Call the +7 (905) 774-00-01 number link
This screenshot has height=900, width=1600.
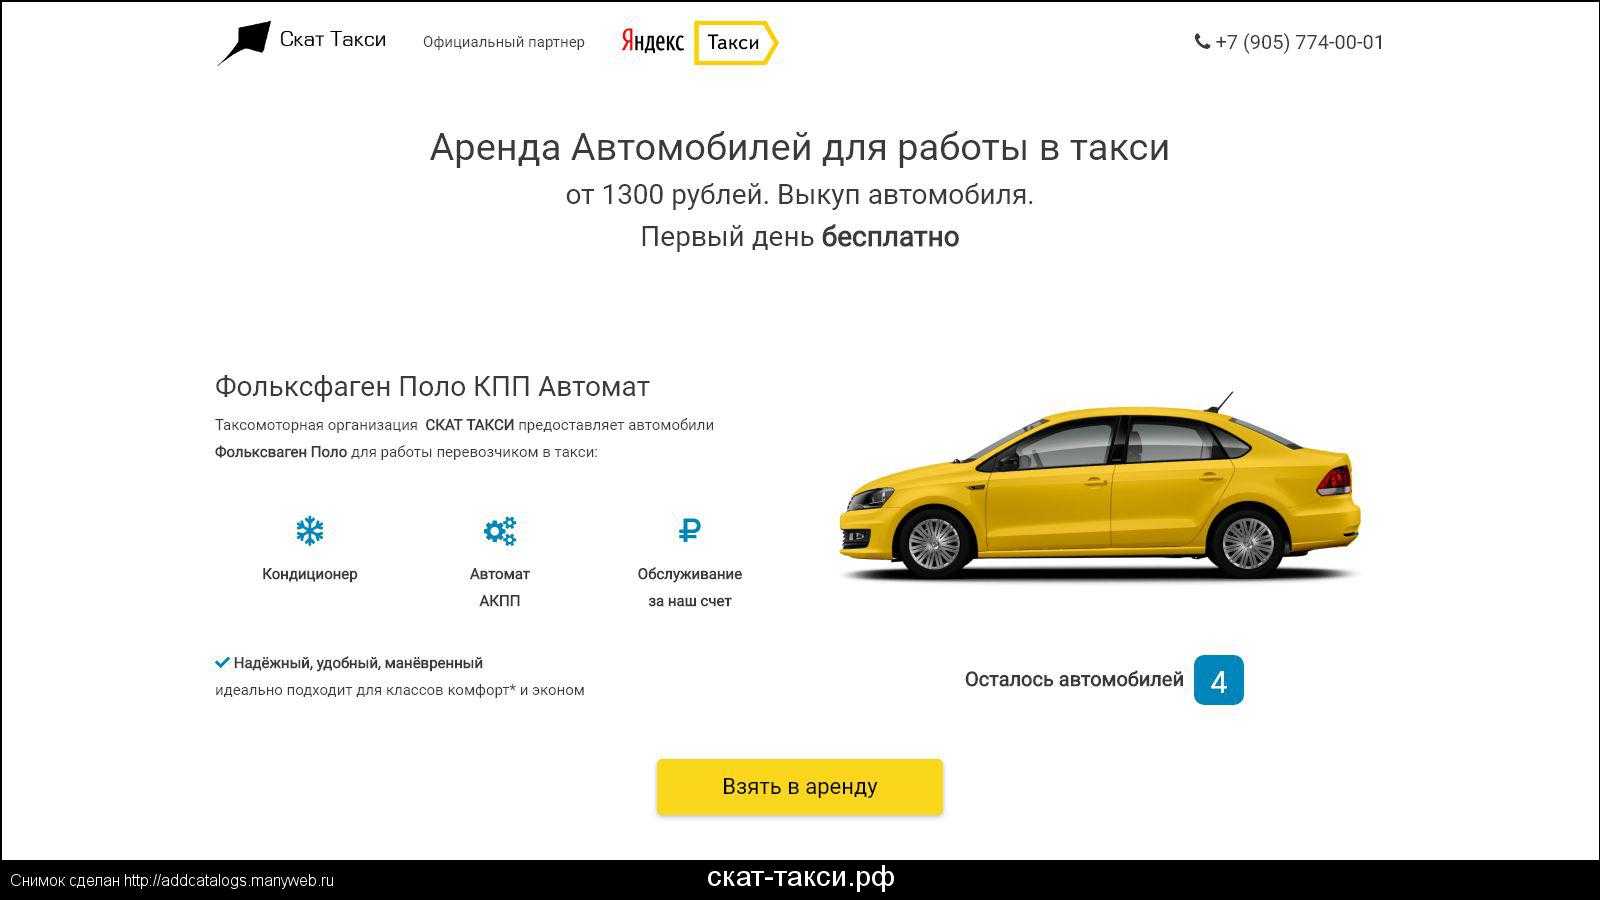1299,42
